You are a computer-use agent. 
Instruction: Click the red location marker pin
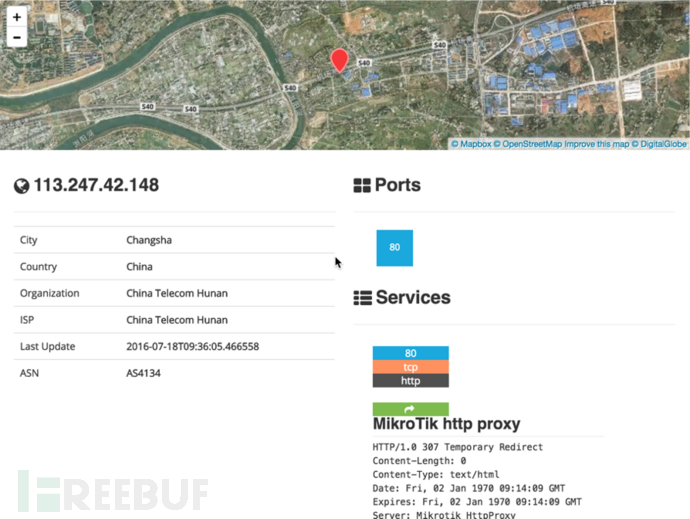pos(340,60)
